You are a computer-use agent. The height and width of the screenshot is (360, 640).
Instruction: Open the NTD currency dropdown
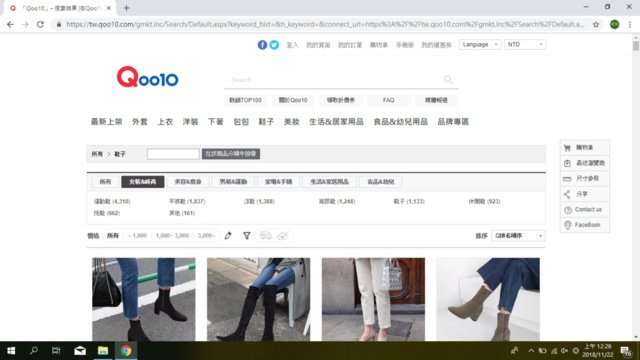pyautogui.click(x=525, y=44)
